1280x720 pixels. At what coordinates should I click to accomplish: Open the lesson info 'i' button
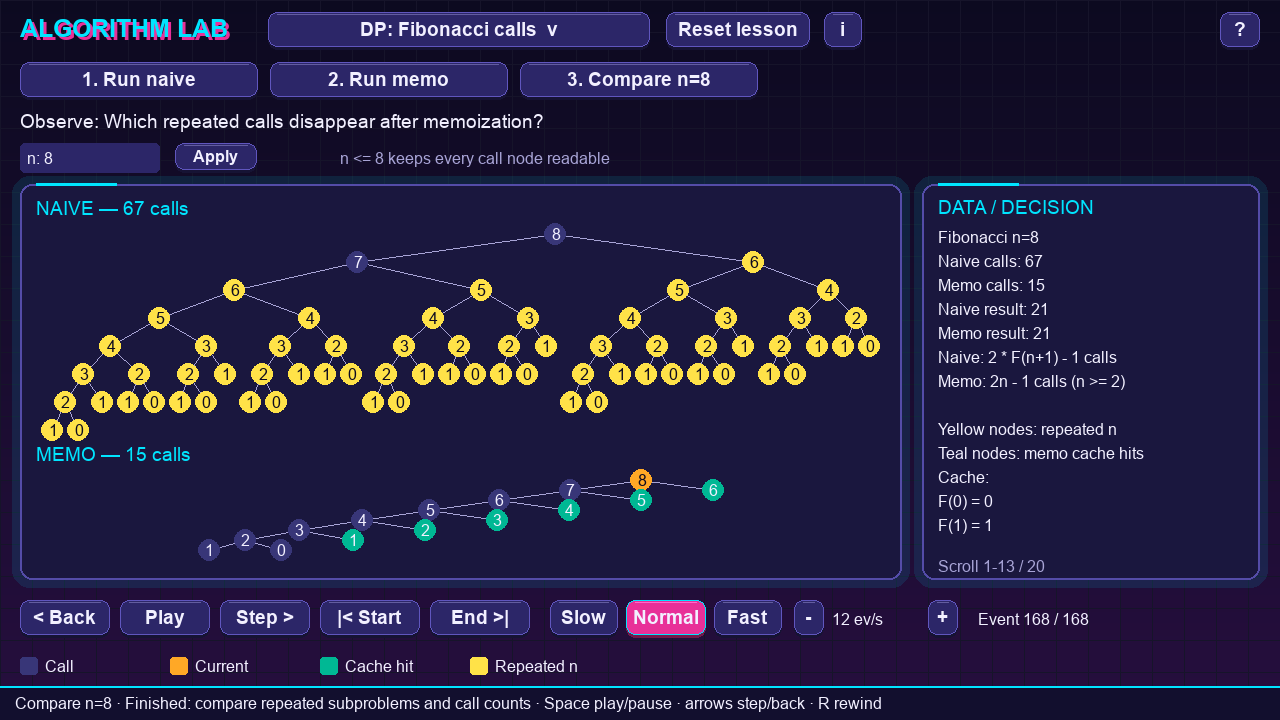click(x=843, y=30)
